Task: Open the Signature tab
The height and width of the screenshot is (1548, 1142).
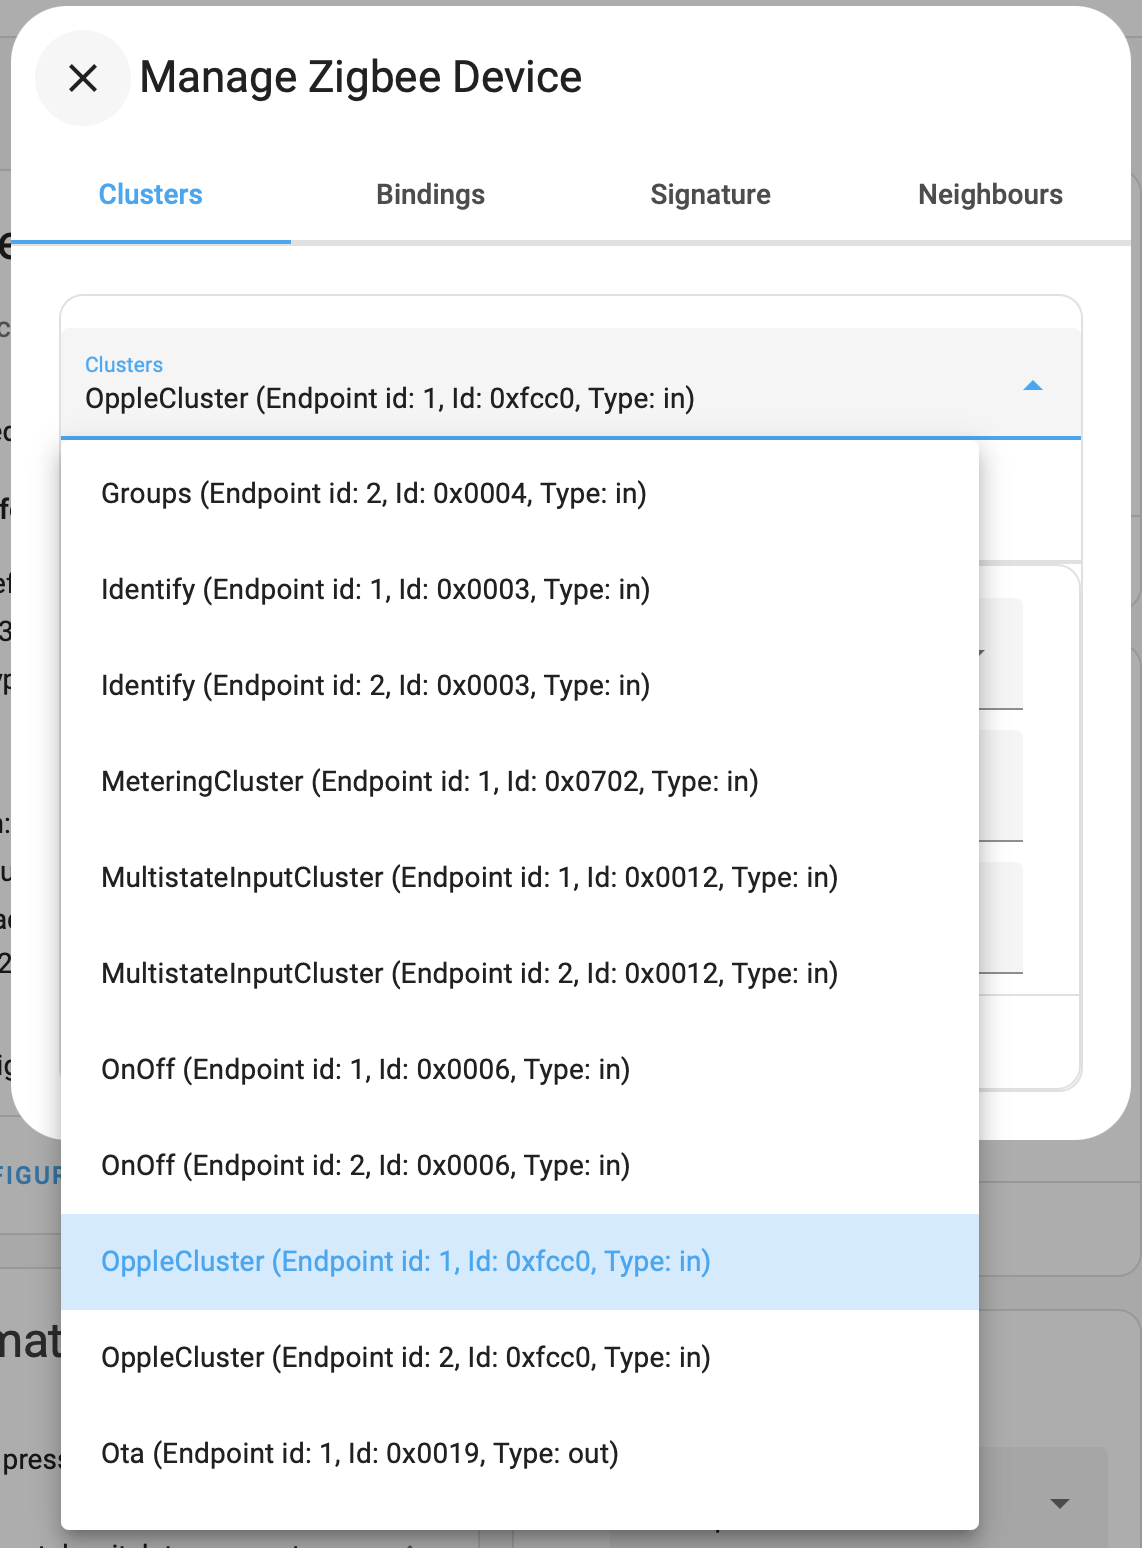Action: (x=710, y=194)
